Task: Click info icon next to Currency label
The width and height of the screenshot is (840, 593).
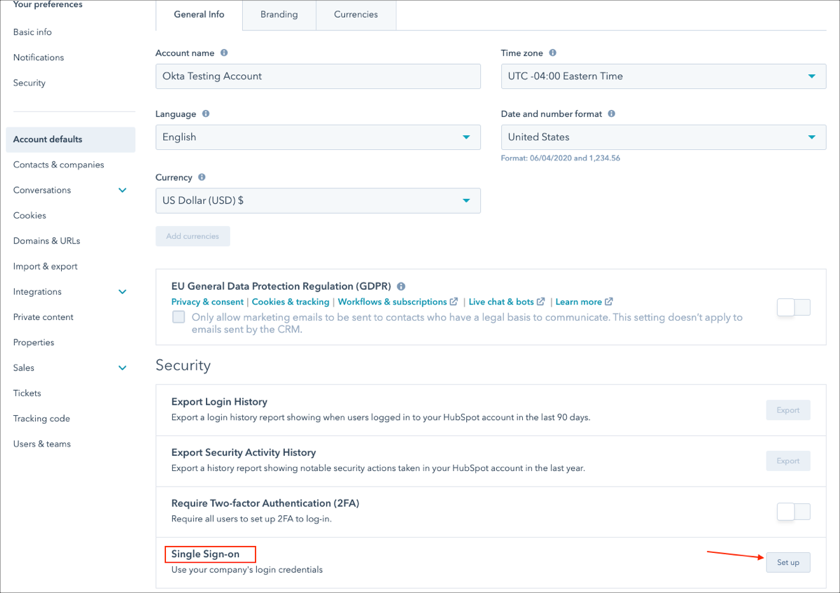Action: point(201,177)
